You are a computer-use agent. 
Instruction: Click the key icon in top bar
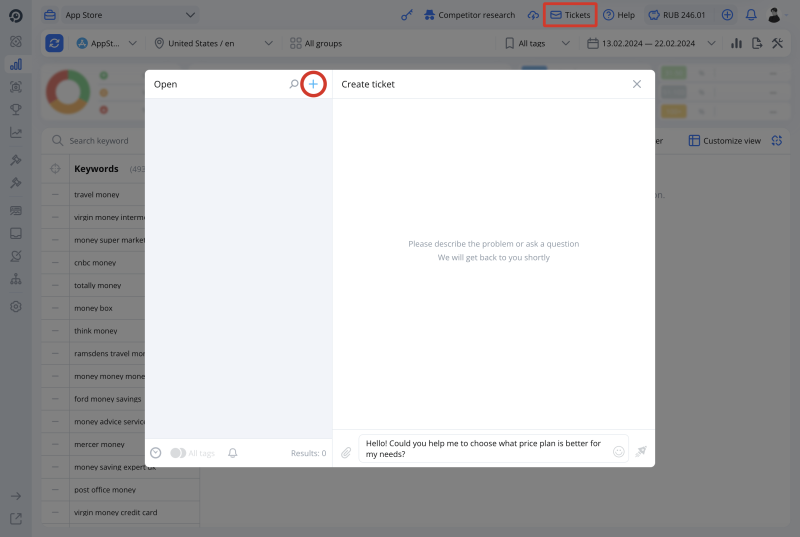(x=407, y=15)
